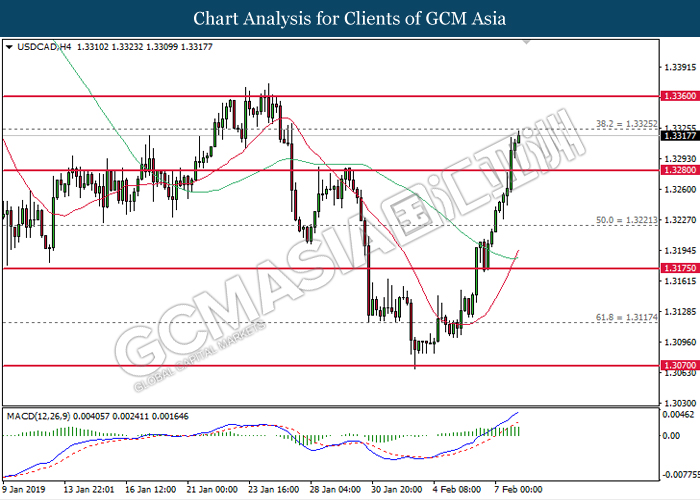Click the 9 Jan 2019 date label
This screenshot has height=500, width=700.
24,489
